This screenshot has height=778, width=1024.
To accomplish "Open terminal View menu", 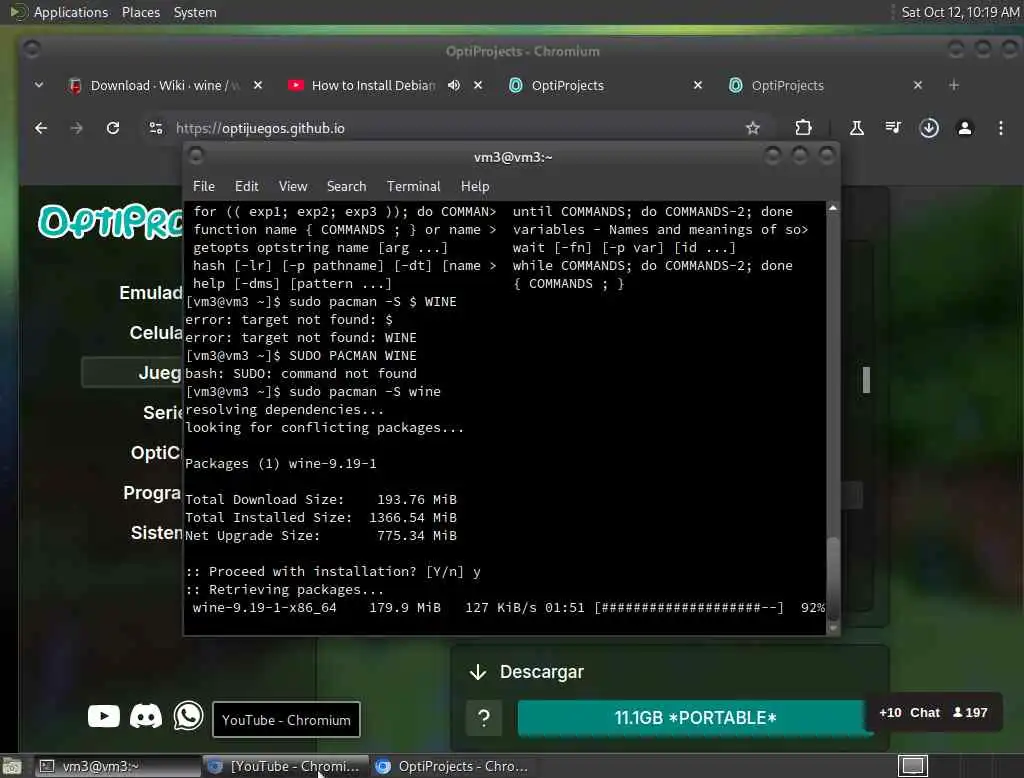I will coord(293,186).
